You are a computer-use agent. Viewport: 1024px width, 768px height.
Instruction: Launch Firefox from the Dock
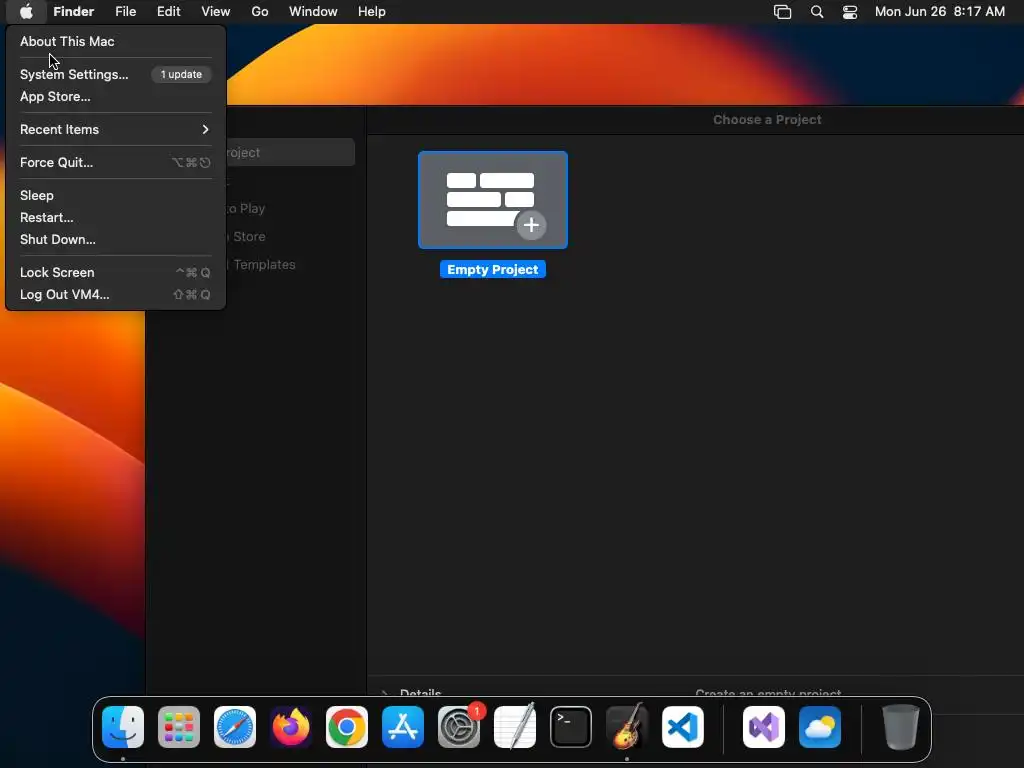click(291, 727)
